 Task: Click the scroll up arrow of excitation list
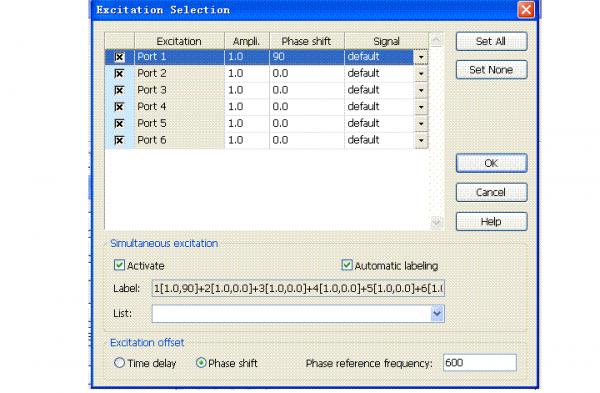[437, 40]
